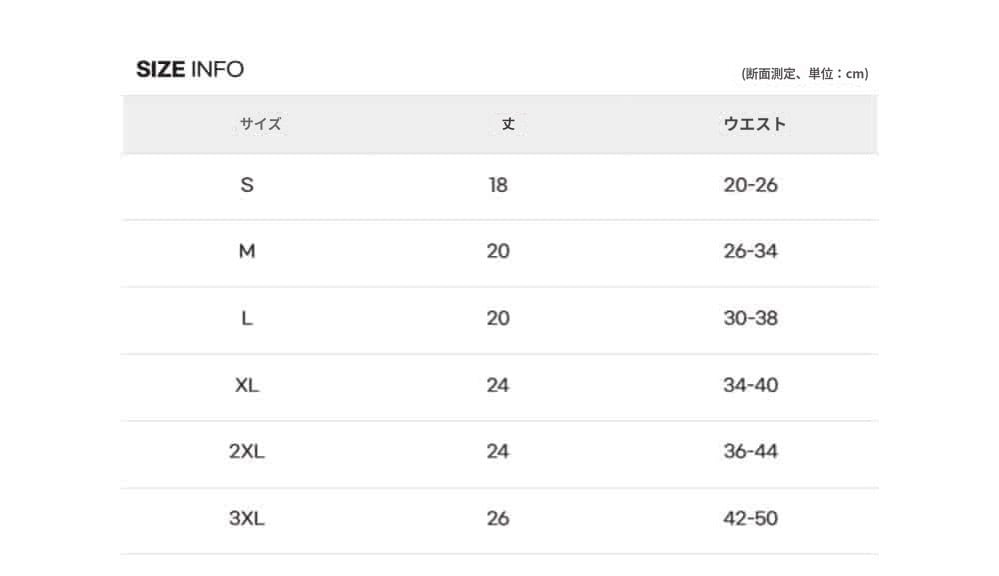Click the SIZE INFO heading
Image resolution: width=999 pixels, height=576 pixels.
[x=190, y=69]
